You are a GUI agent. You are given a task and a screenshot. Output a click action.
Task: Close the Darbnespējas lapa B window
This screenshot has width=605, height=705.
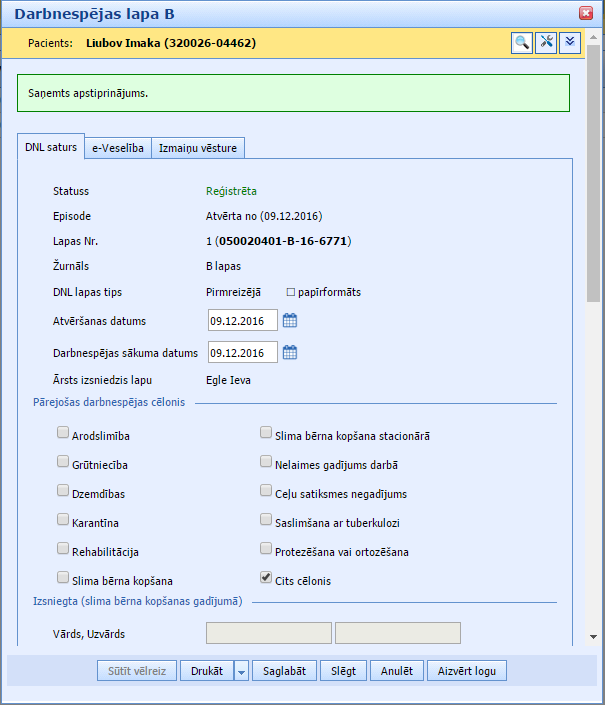(x=586, y=13)
